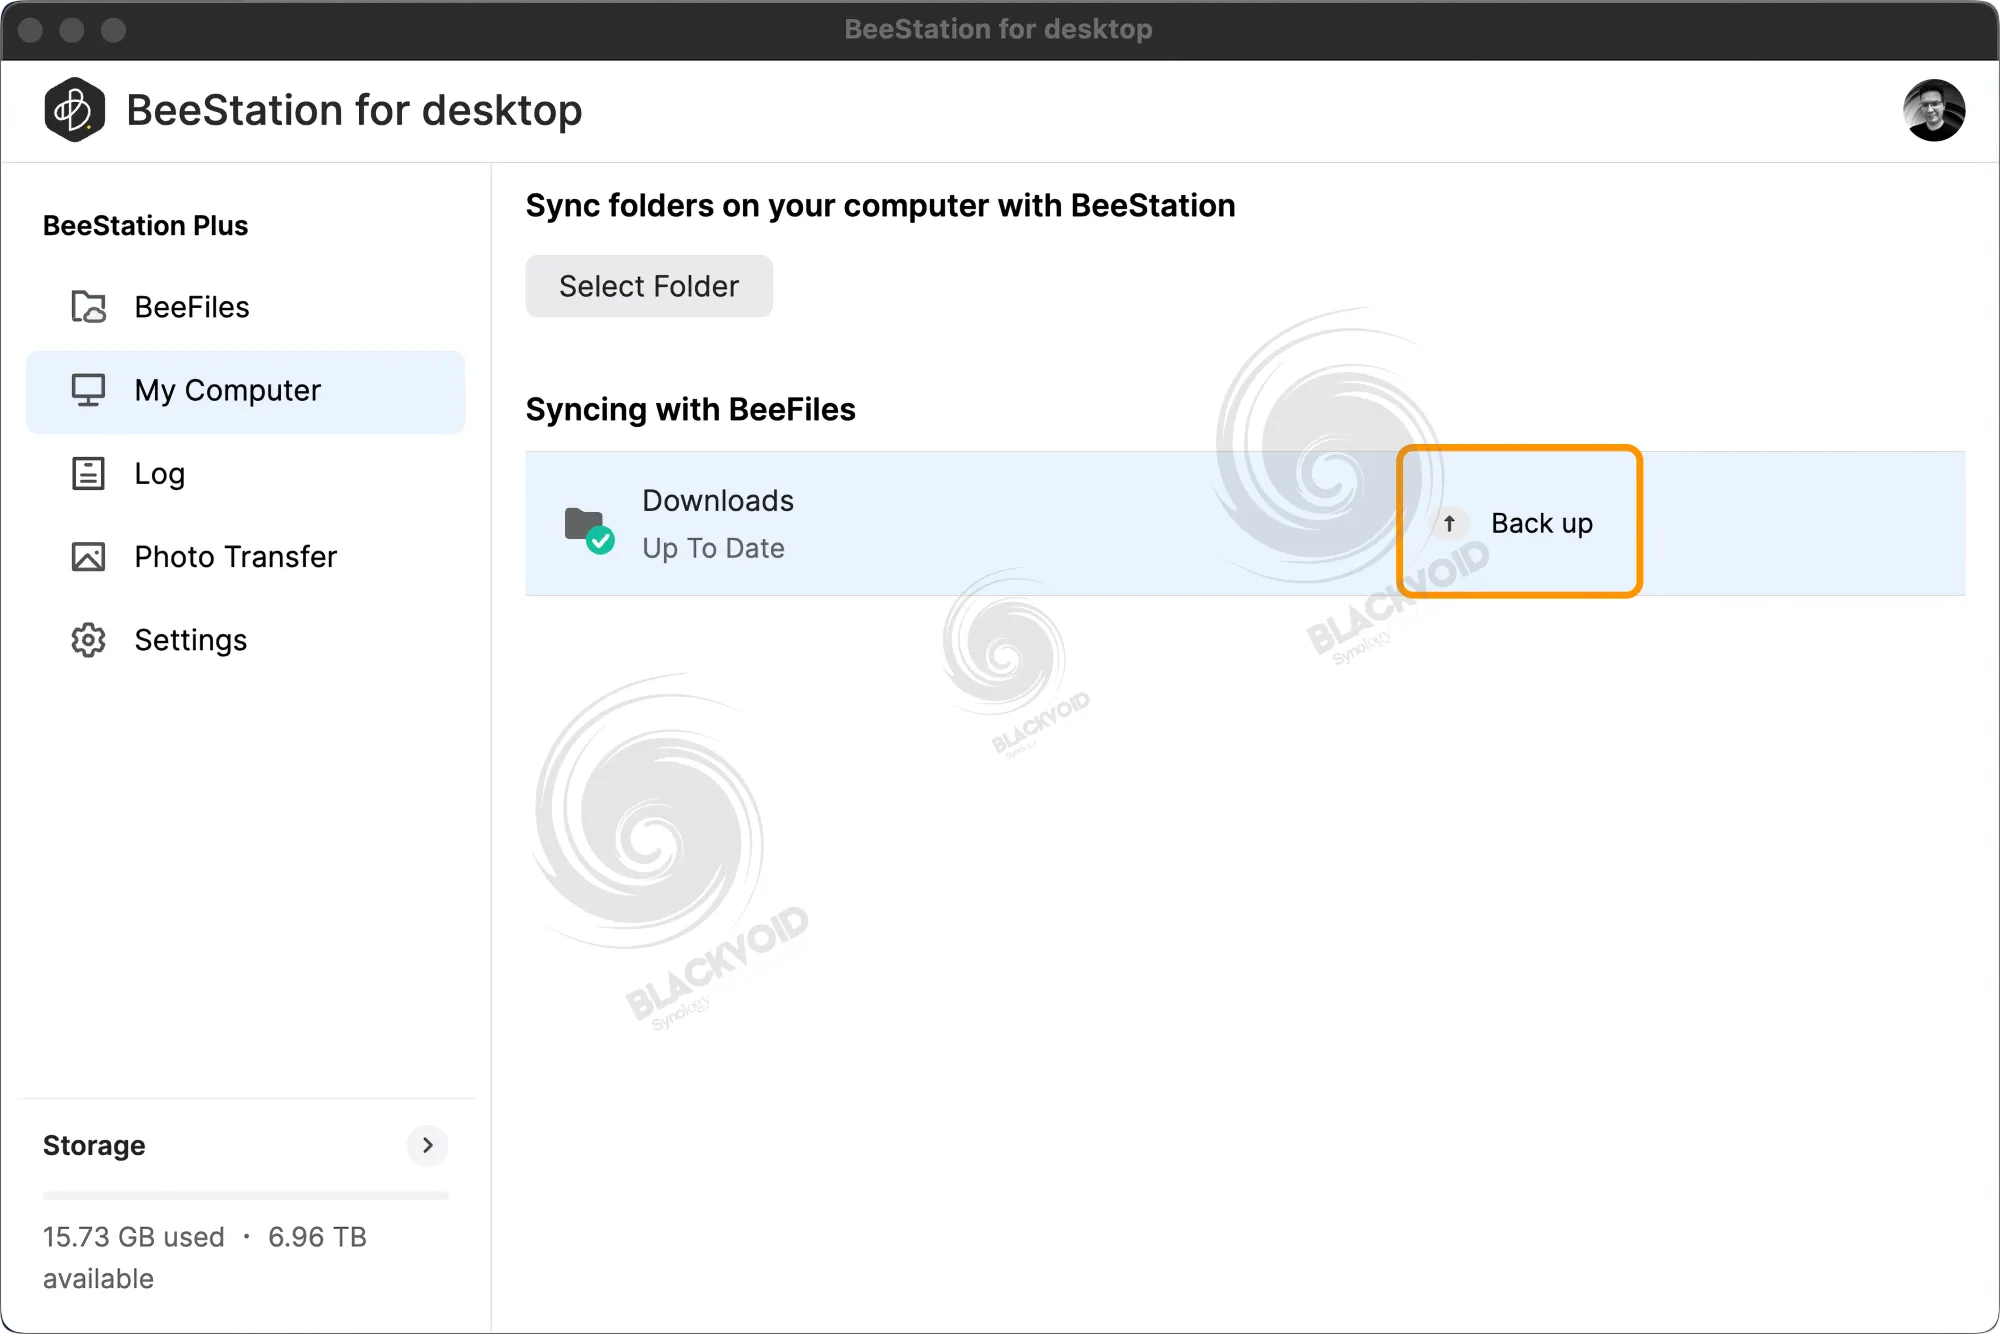Click the Downloads folder sync status icon
2000x1334 pixels.
click(x=589, y=530)
